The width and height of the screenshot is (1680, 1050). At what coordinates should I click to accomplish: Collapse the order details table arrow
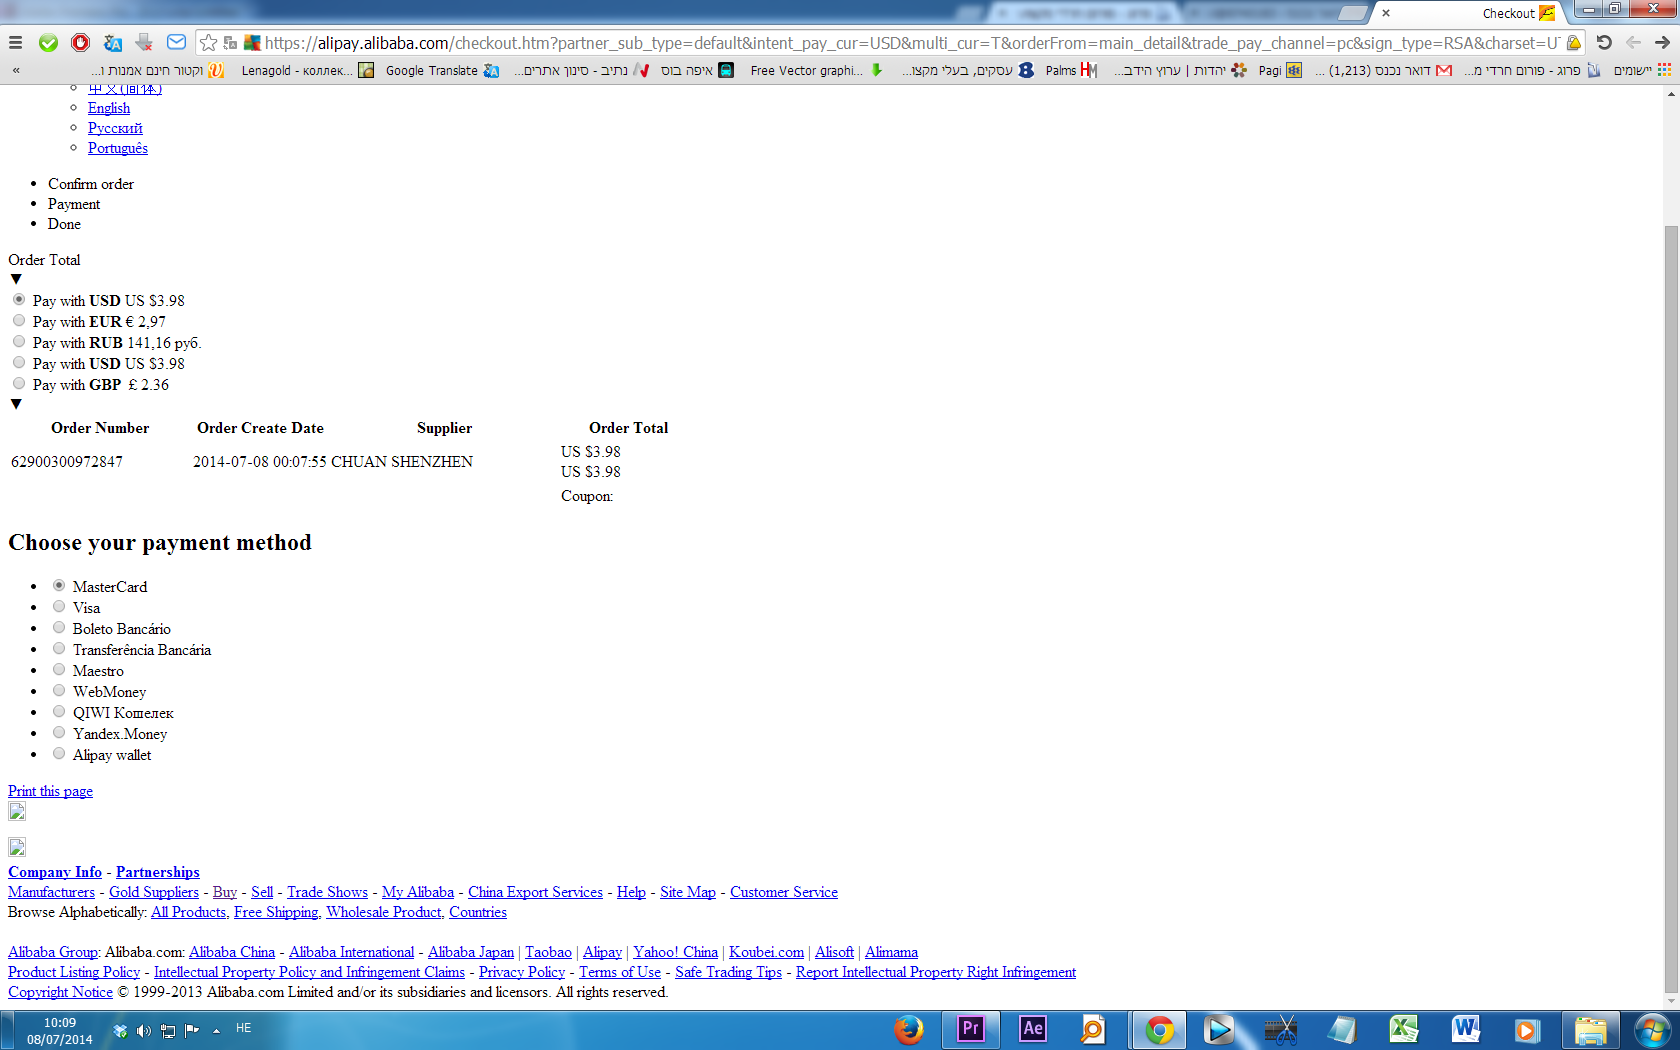(16, 404)
